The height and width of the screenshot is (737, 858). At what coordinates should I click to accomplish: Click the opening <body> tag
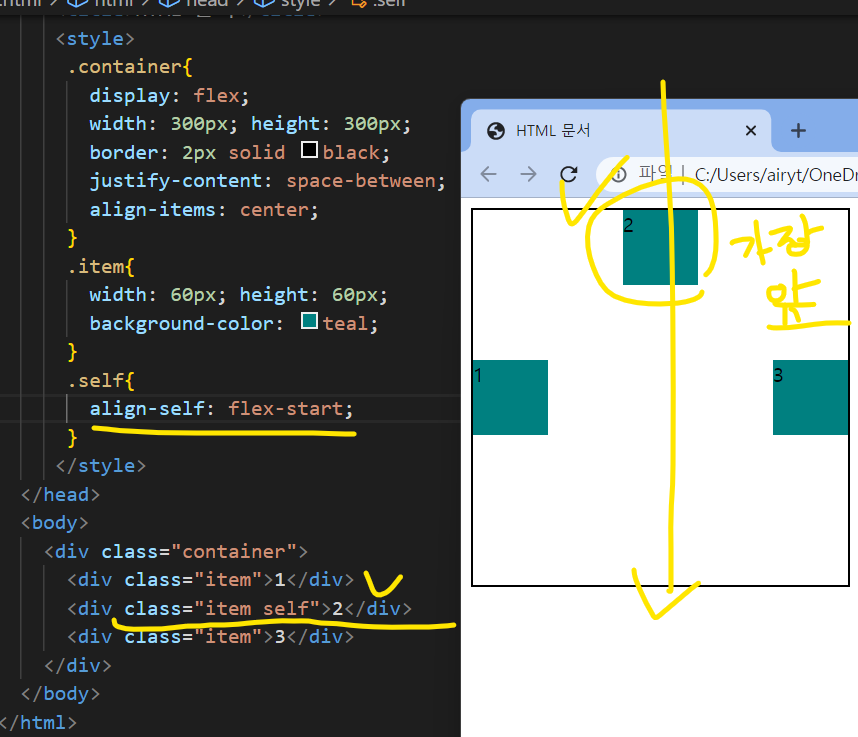(55, 523)
